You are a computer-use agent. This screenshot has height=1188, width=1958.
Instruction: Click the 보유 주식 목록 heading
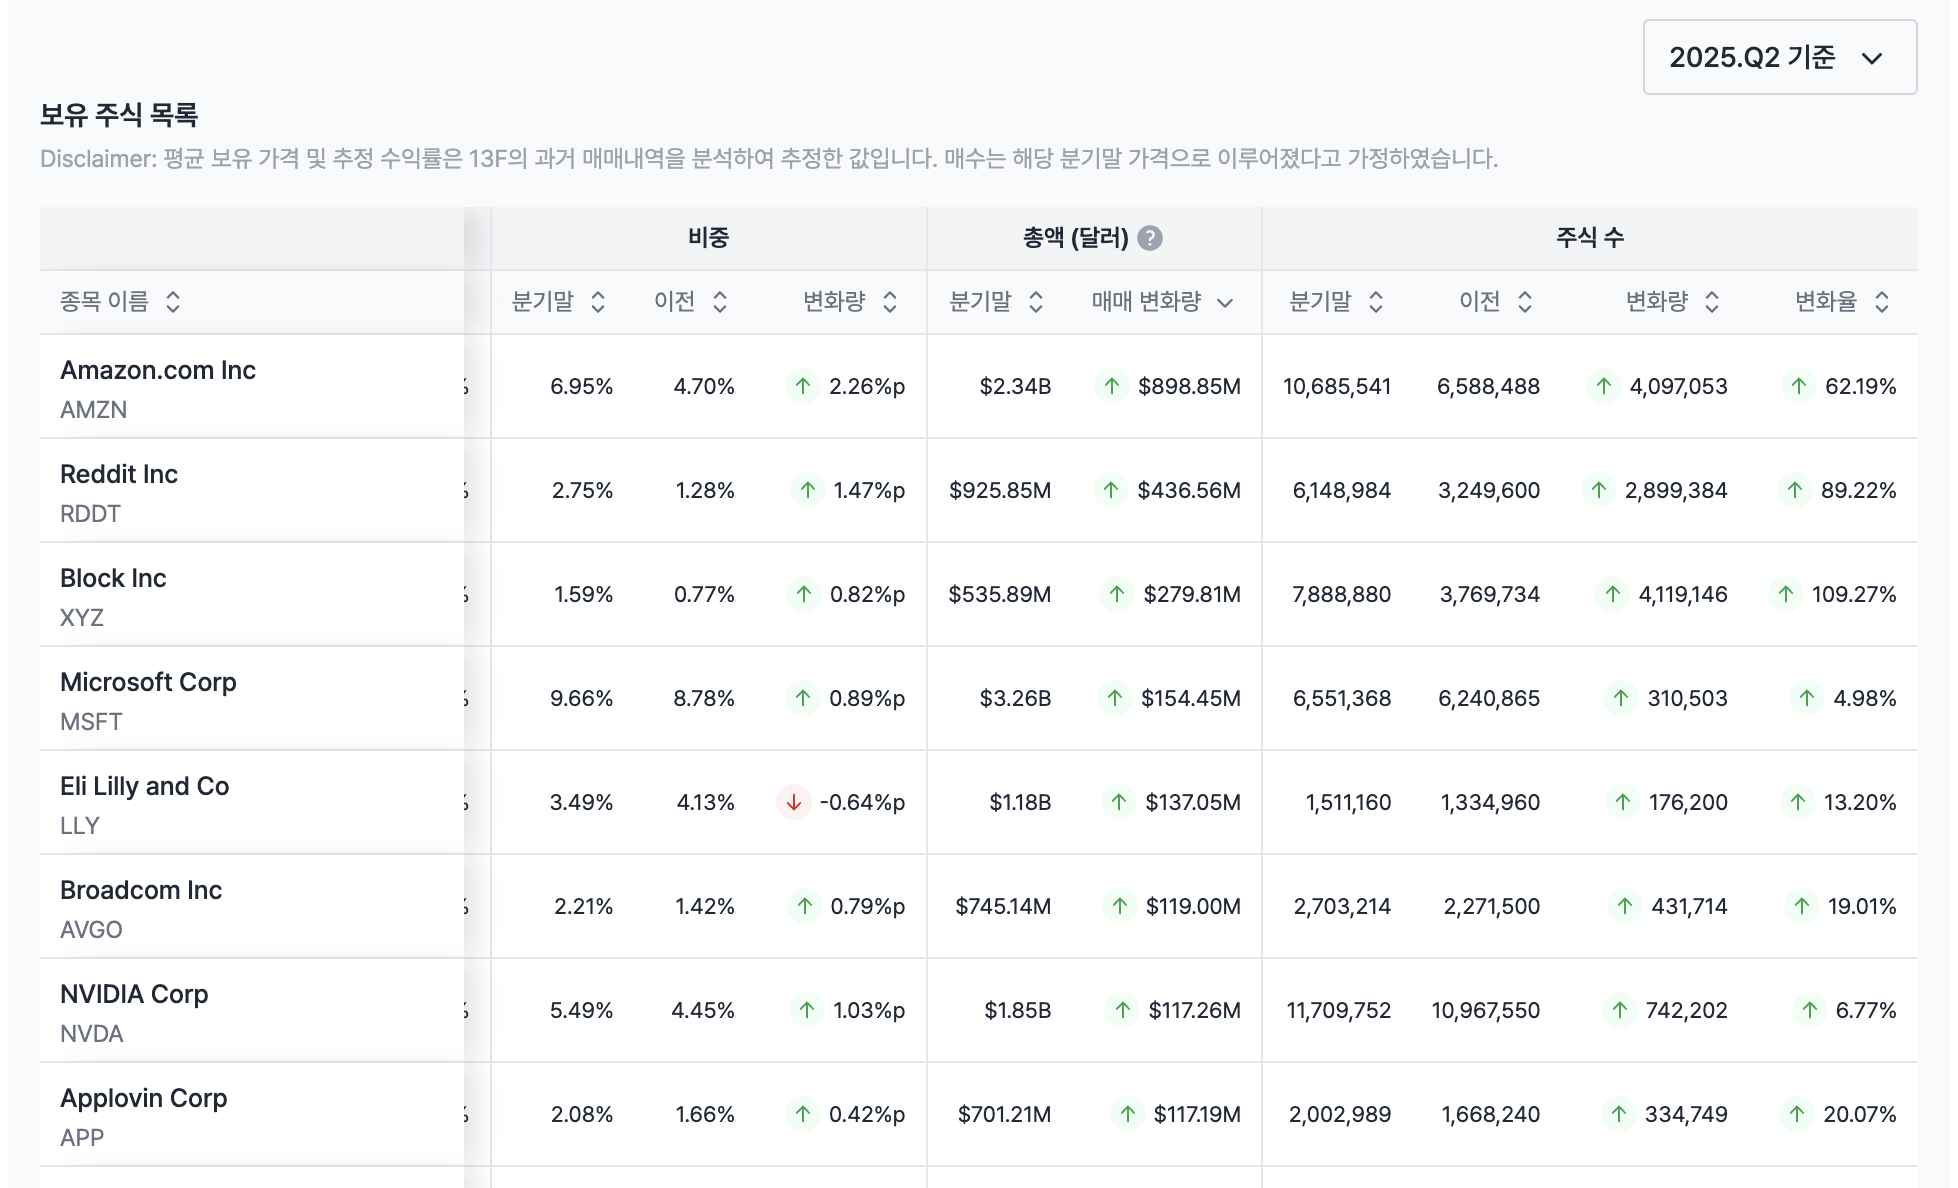119,115
